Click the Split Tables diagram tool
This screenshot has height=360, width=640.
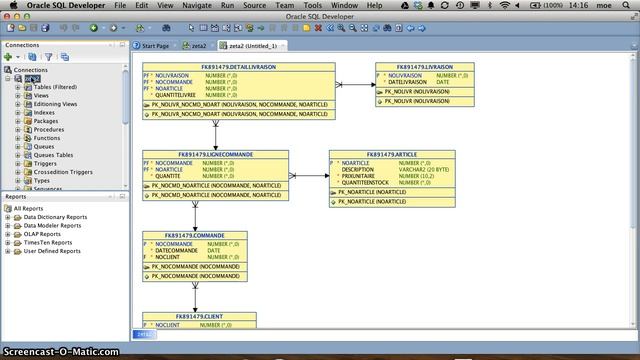(226, 28)
